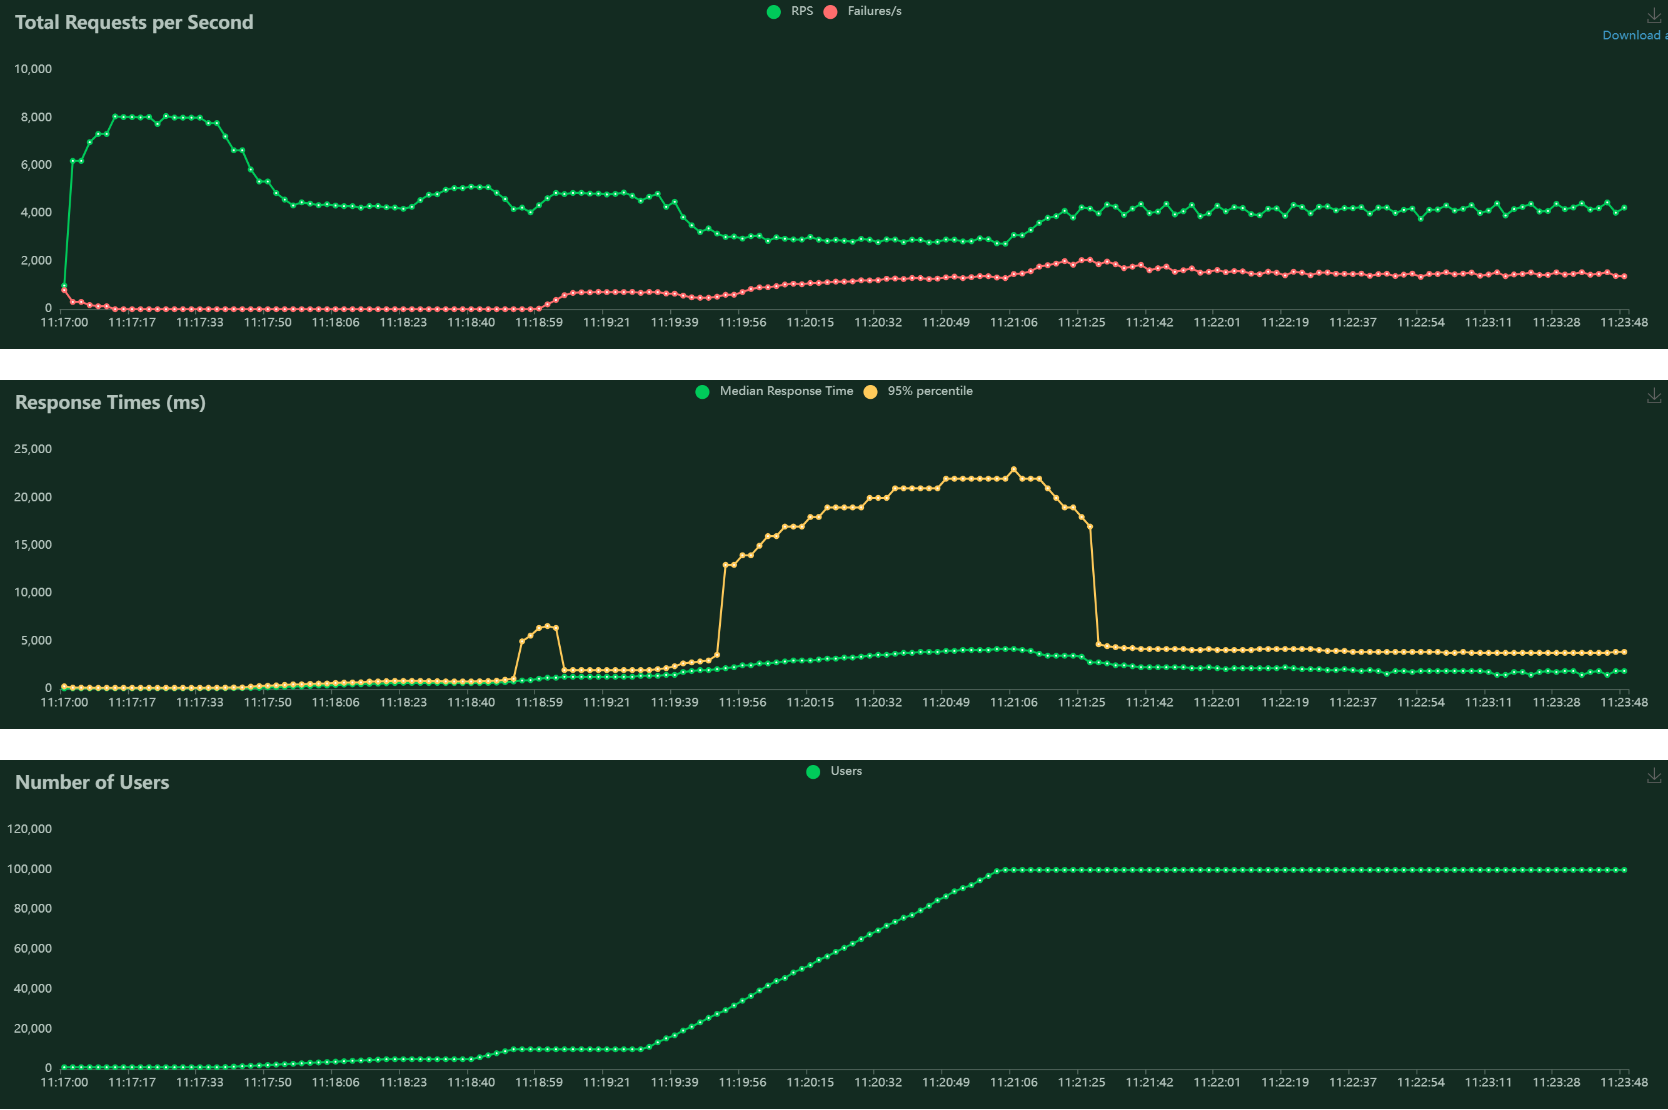
Task: Click the 11:21:06 tick on Users chart axis
Action: coord(1014,1082)
